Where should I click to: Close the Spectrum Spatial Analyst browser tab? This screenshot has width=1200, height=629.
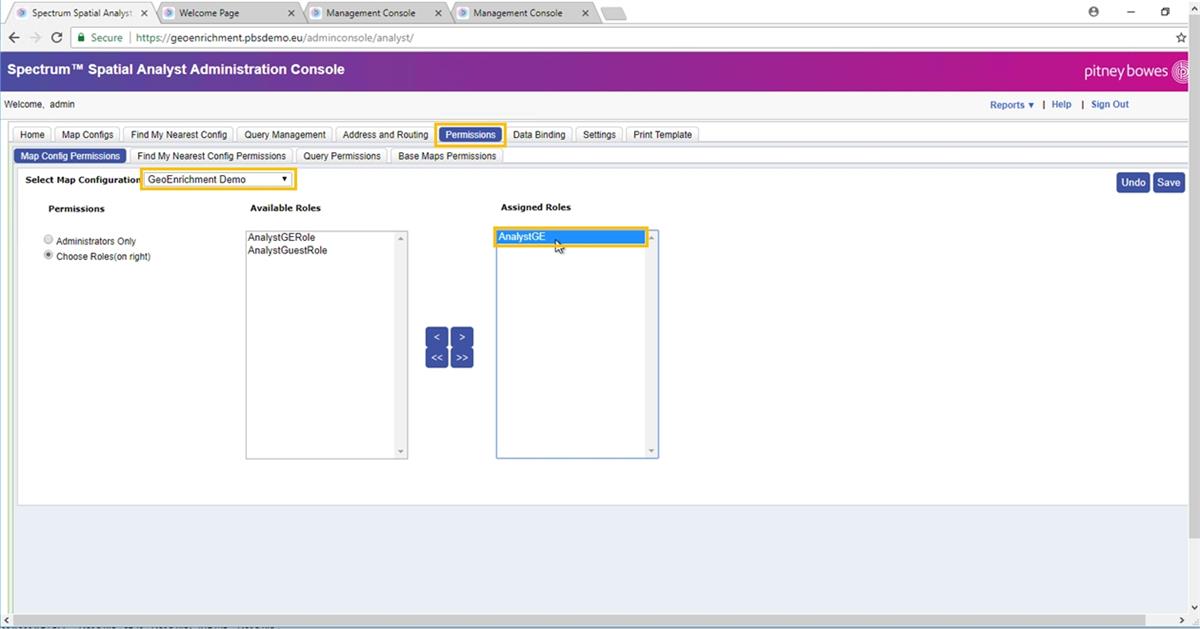click(144, 13)
